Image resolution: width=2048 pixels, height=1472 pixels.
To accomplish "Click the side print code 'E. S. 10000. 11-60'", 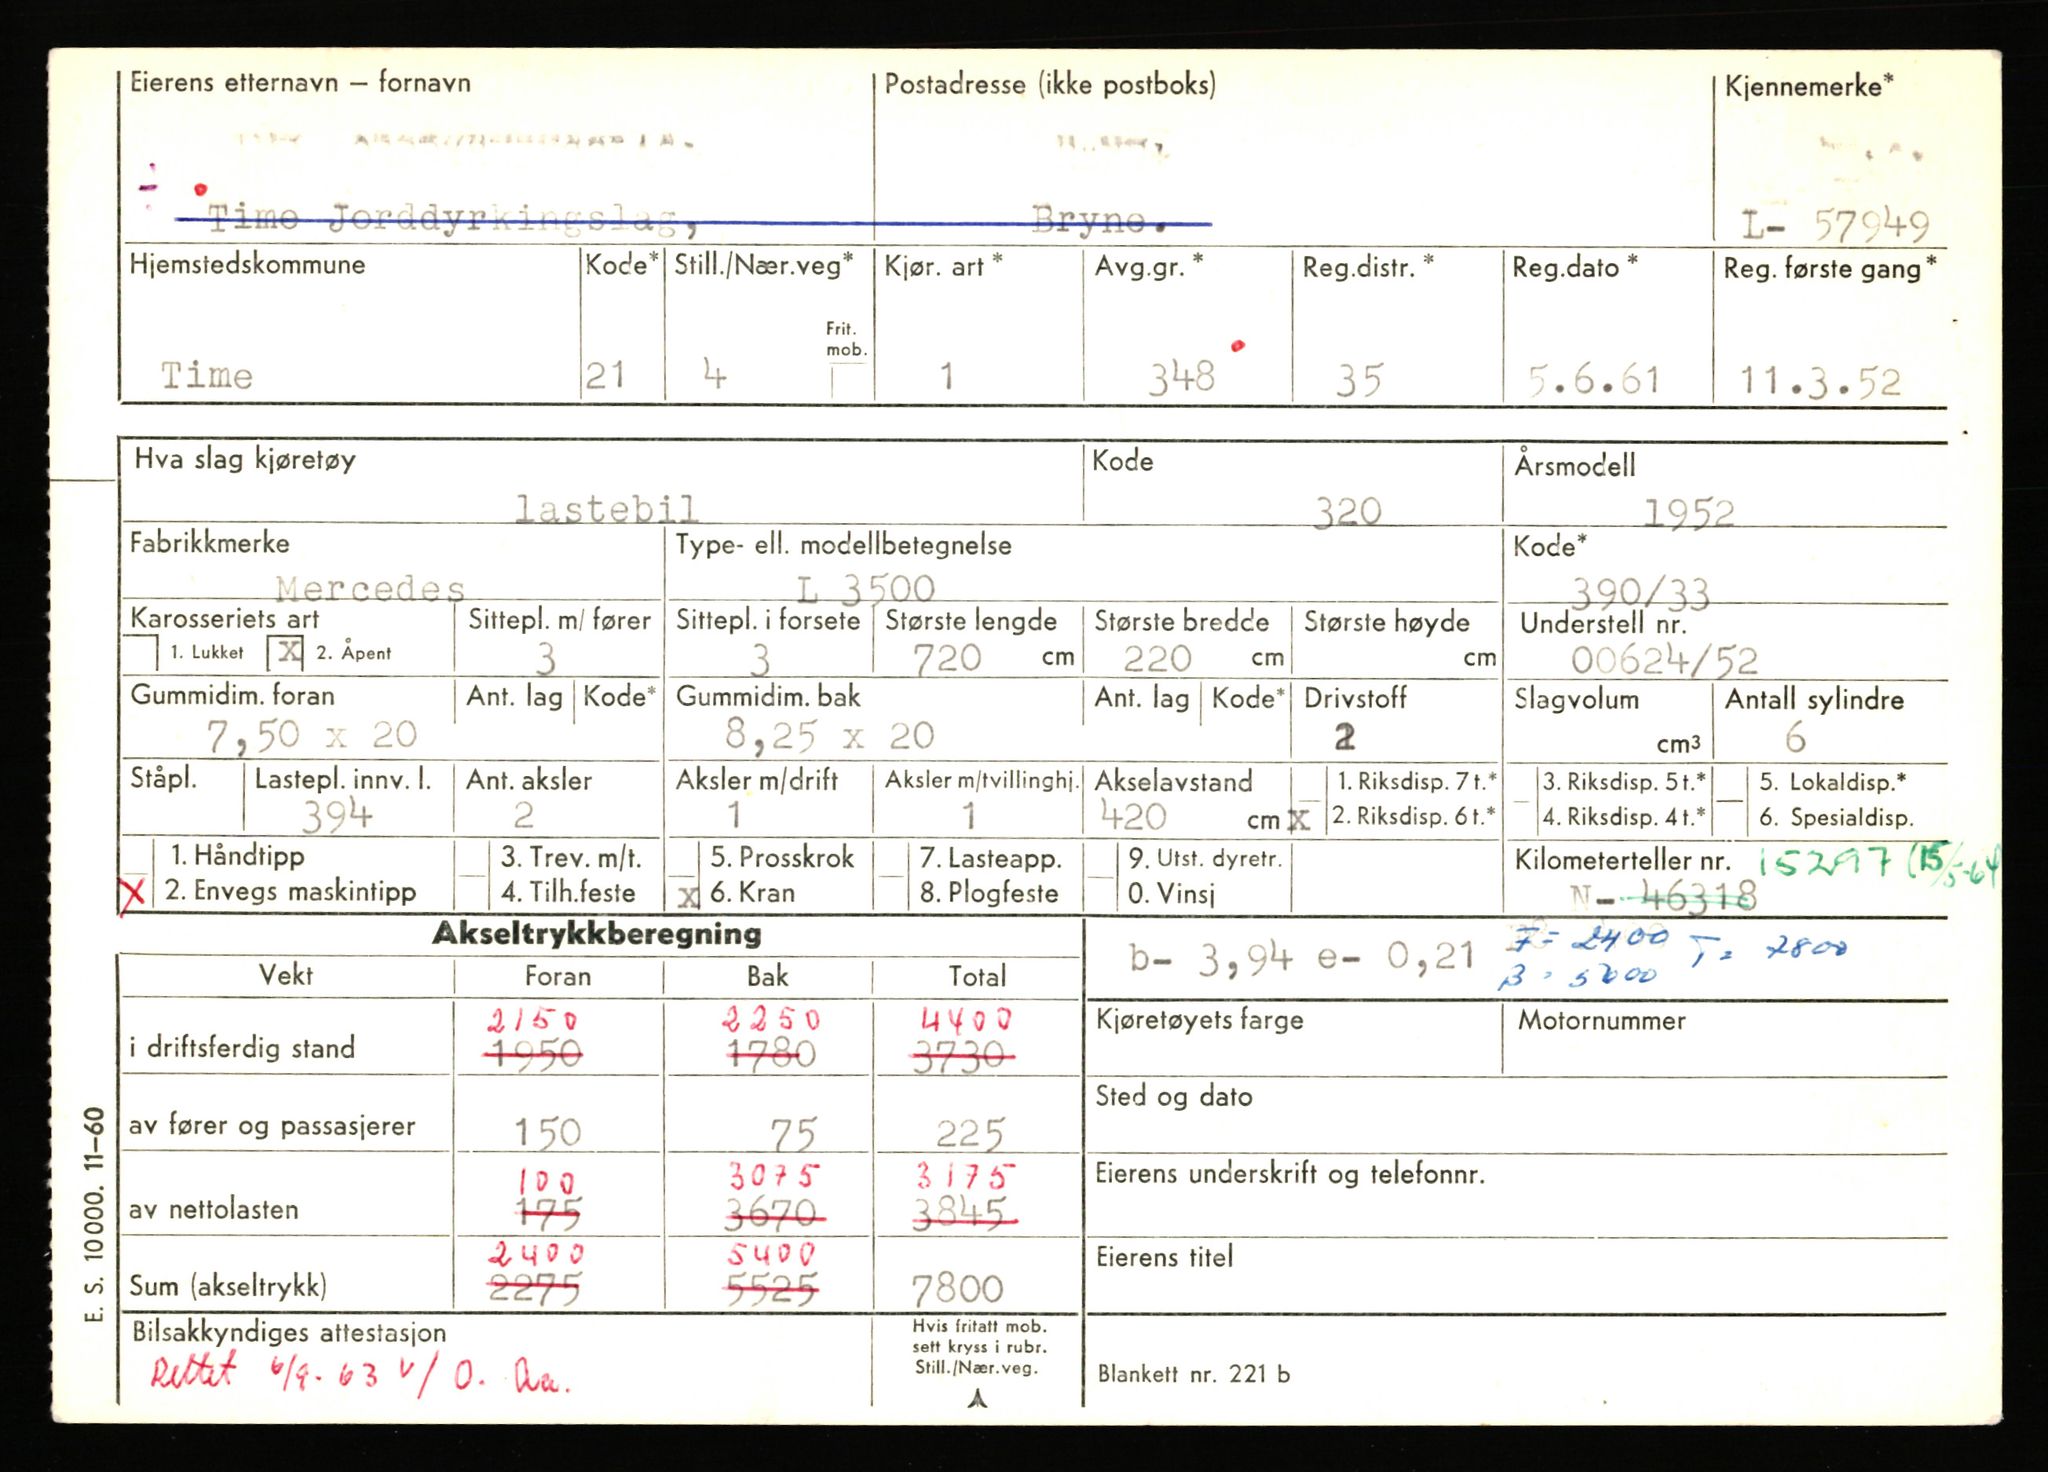I will pos(94,1215).
